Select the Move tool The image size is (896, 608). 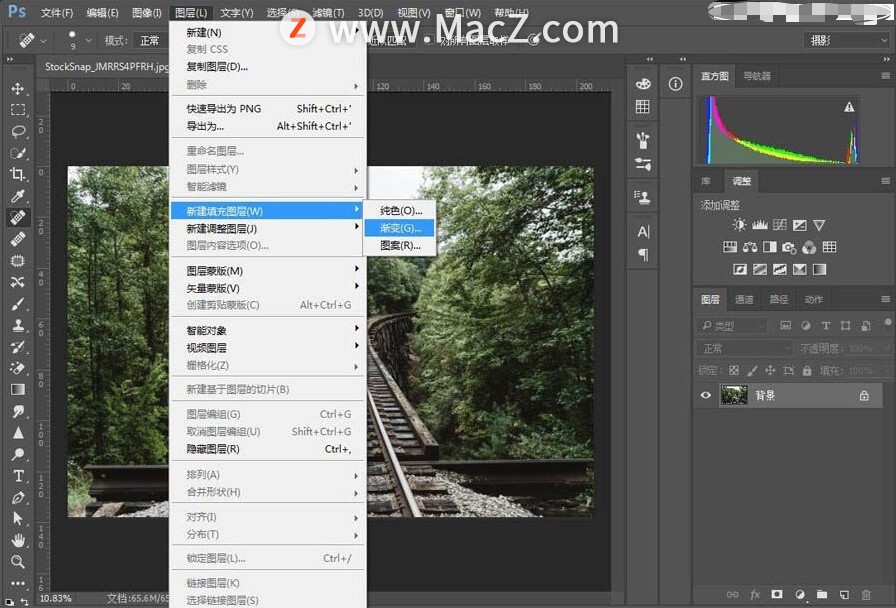18,88
